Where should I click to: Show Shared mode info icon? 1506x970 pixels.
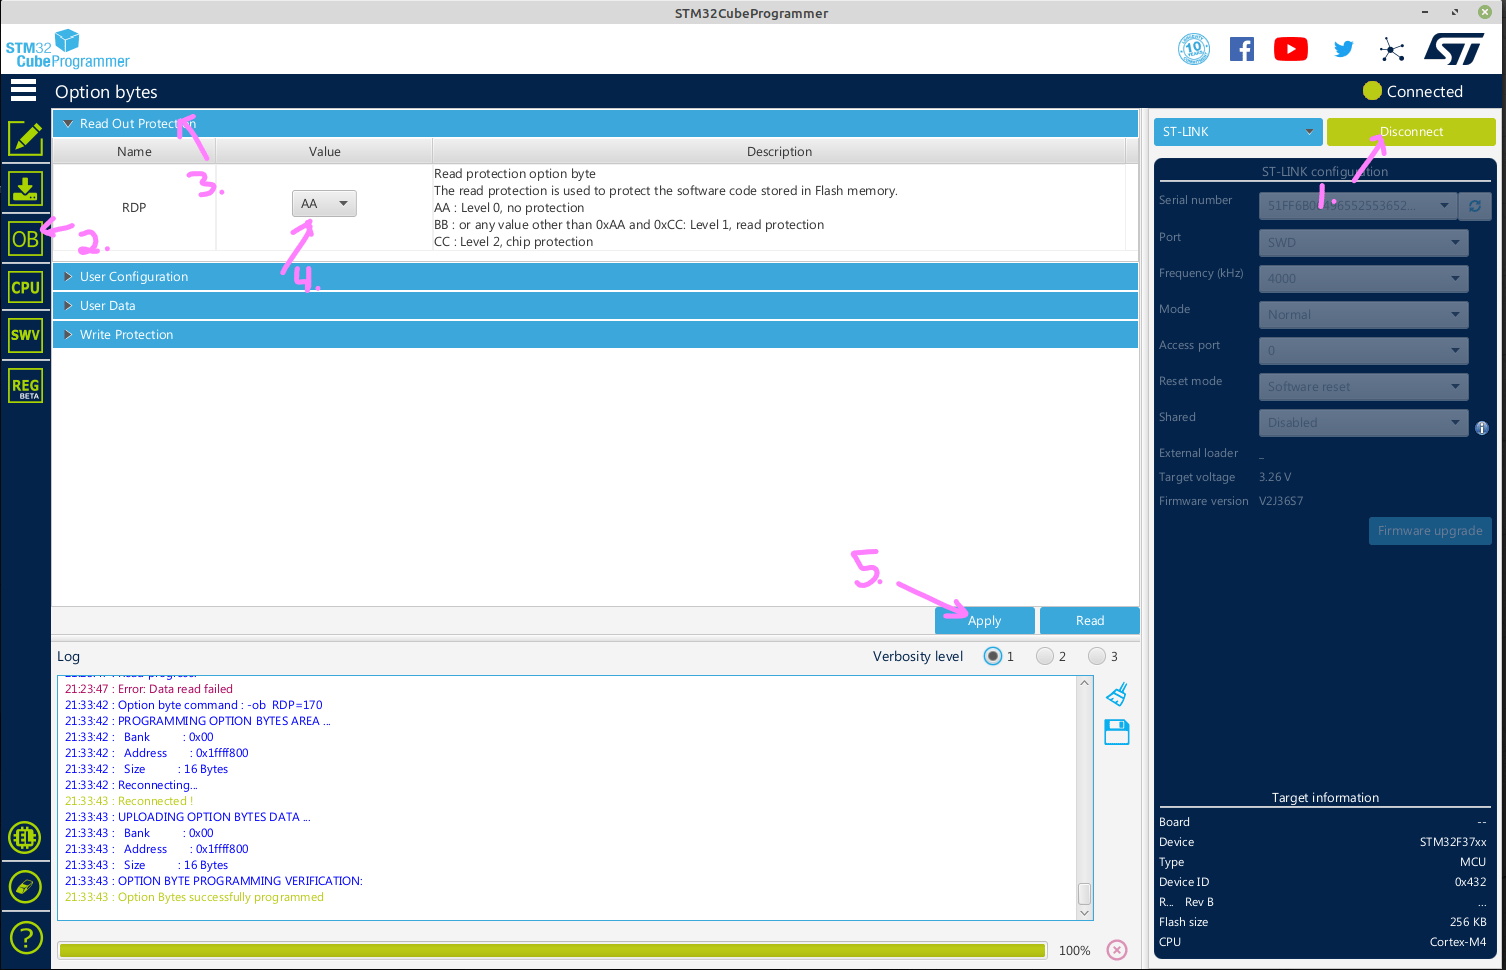pyautogui.click(x=1482, y=428)
